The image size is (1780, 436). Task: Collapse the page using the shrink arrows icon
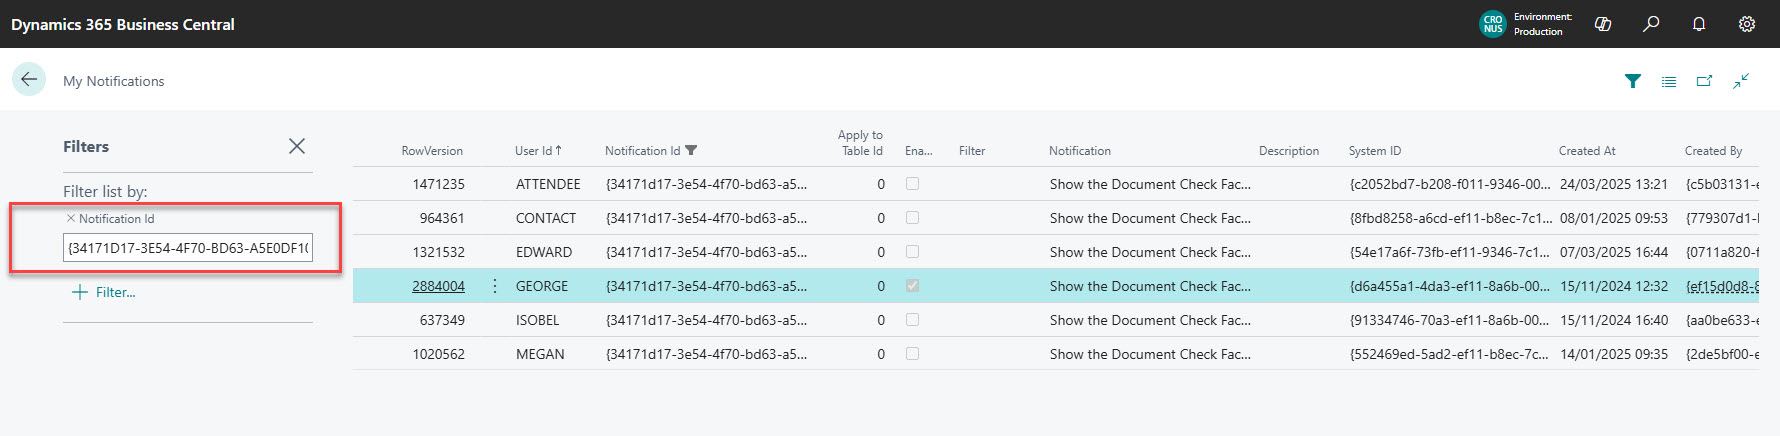(x=1741, y=81)
